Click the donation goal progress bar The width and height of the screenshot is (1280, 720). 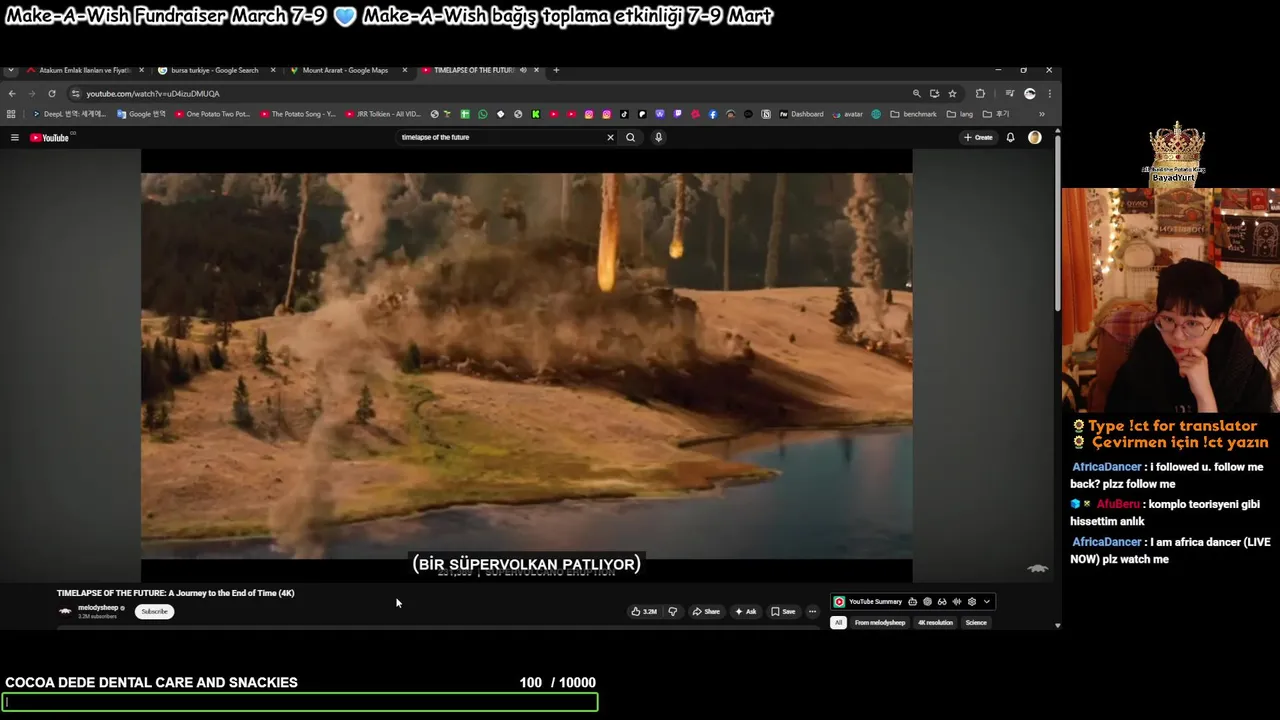[x=300, y=703]
